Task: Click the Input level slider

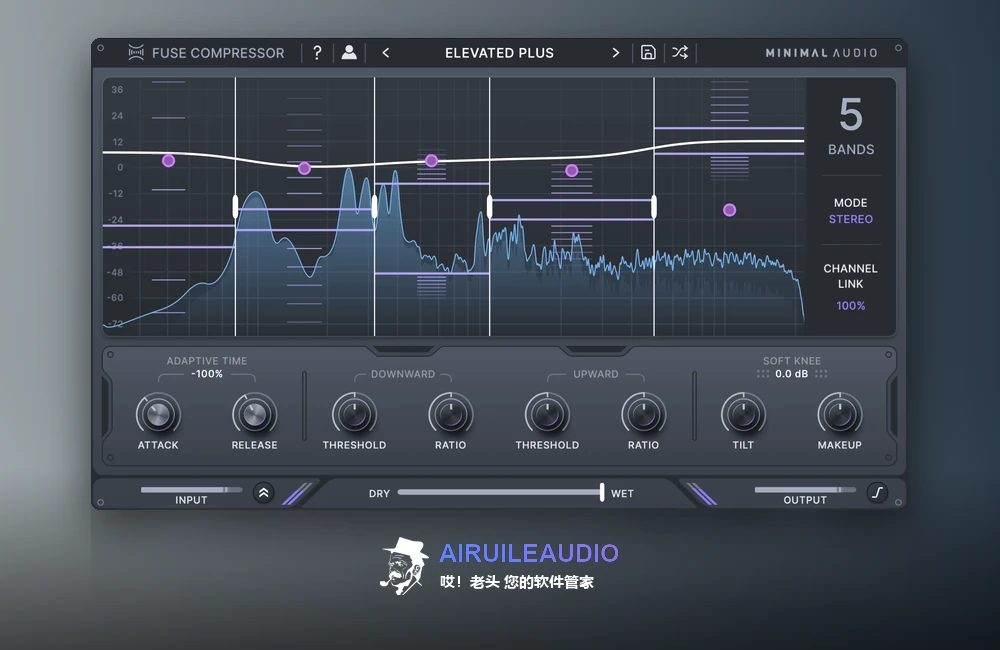Action: point(191,490)
